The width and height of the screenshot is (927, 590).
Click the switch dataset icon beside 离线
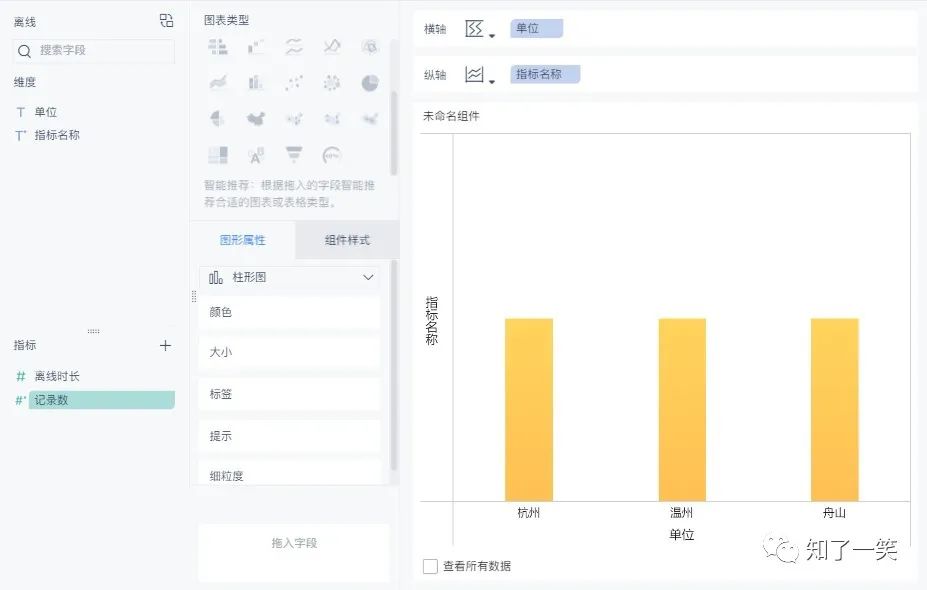coord(166,21)
